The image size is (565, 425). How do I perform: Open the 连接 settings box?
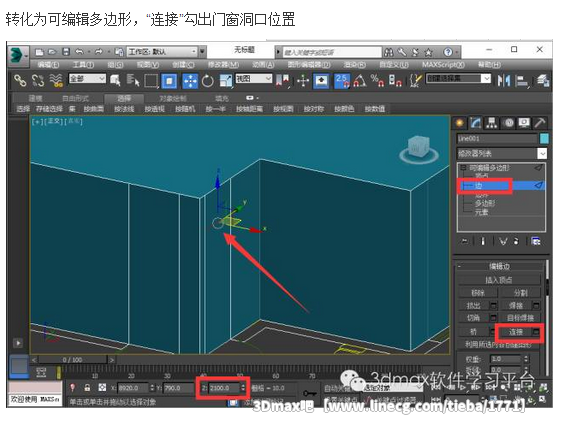[x=537, y=332]
